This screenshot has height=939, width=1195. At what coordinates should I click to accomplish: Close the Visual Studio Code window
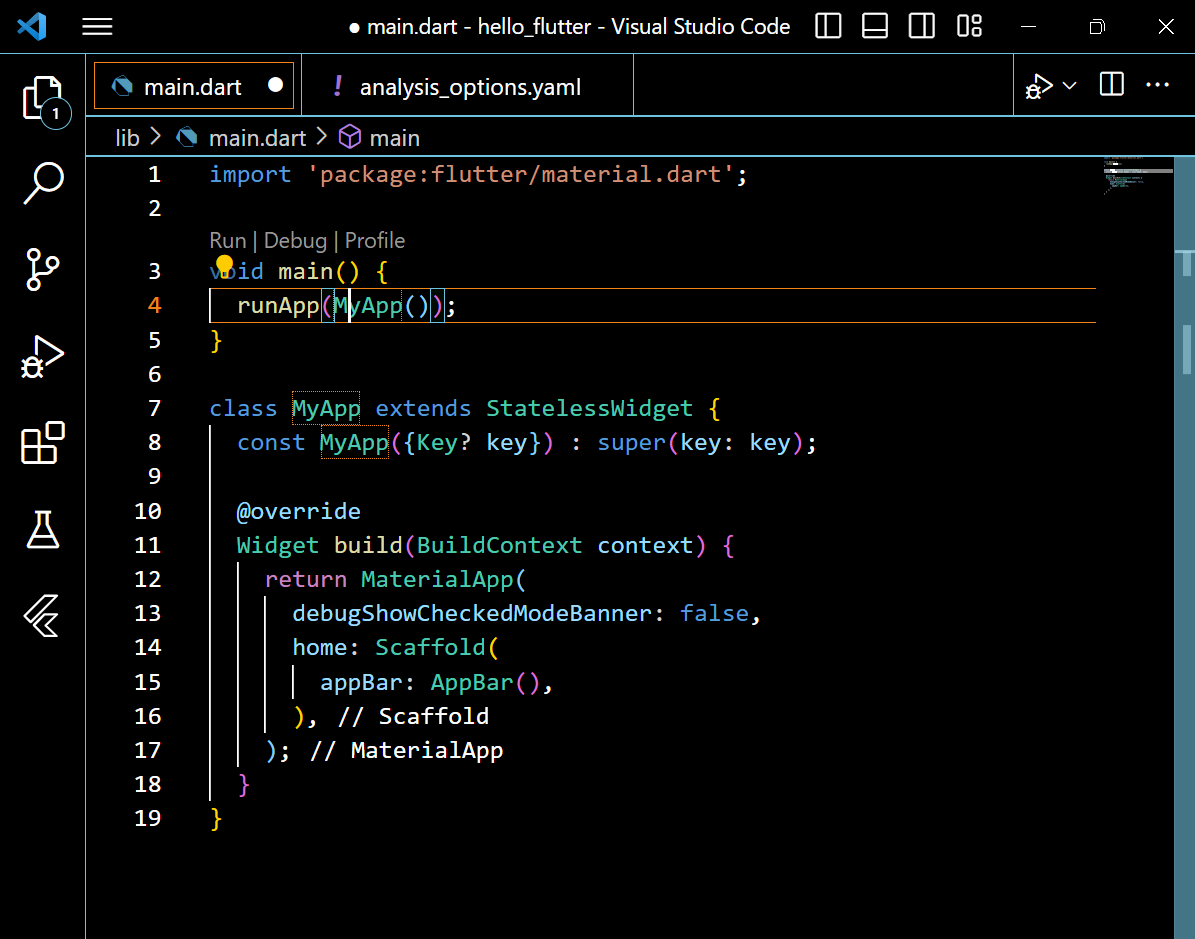pos(1166,27)
